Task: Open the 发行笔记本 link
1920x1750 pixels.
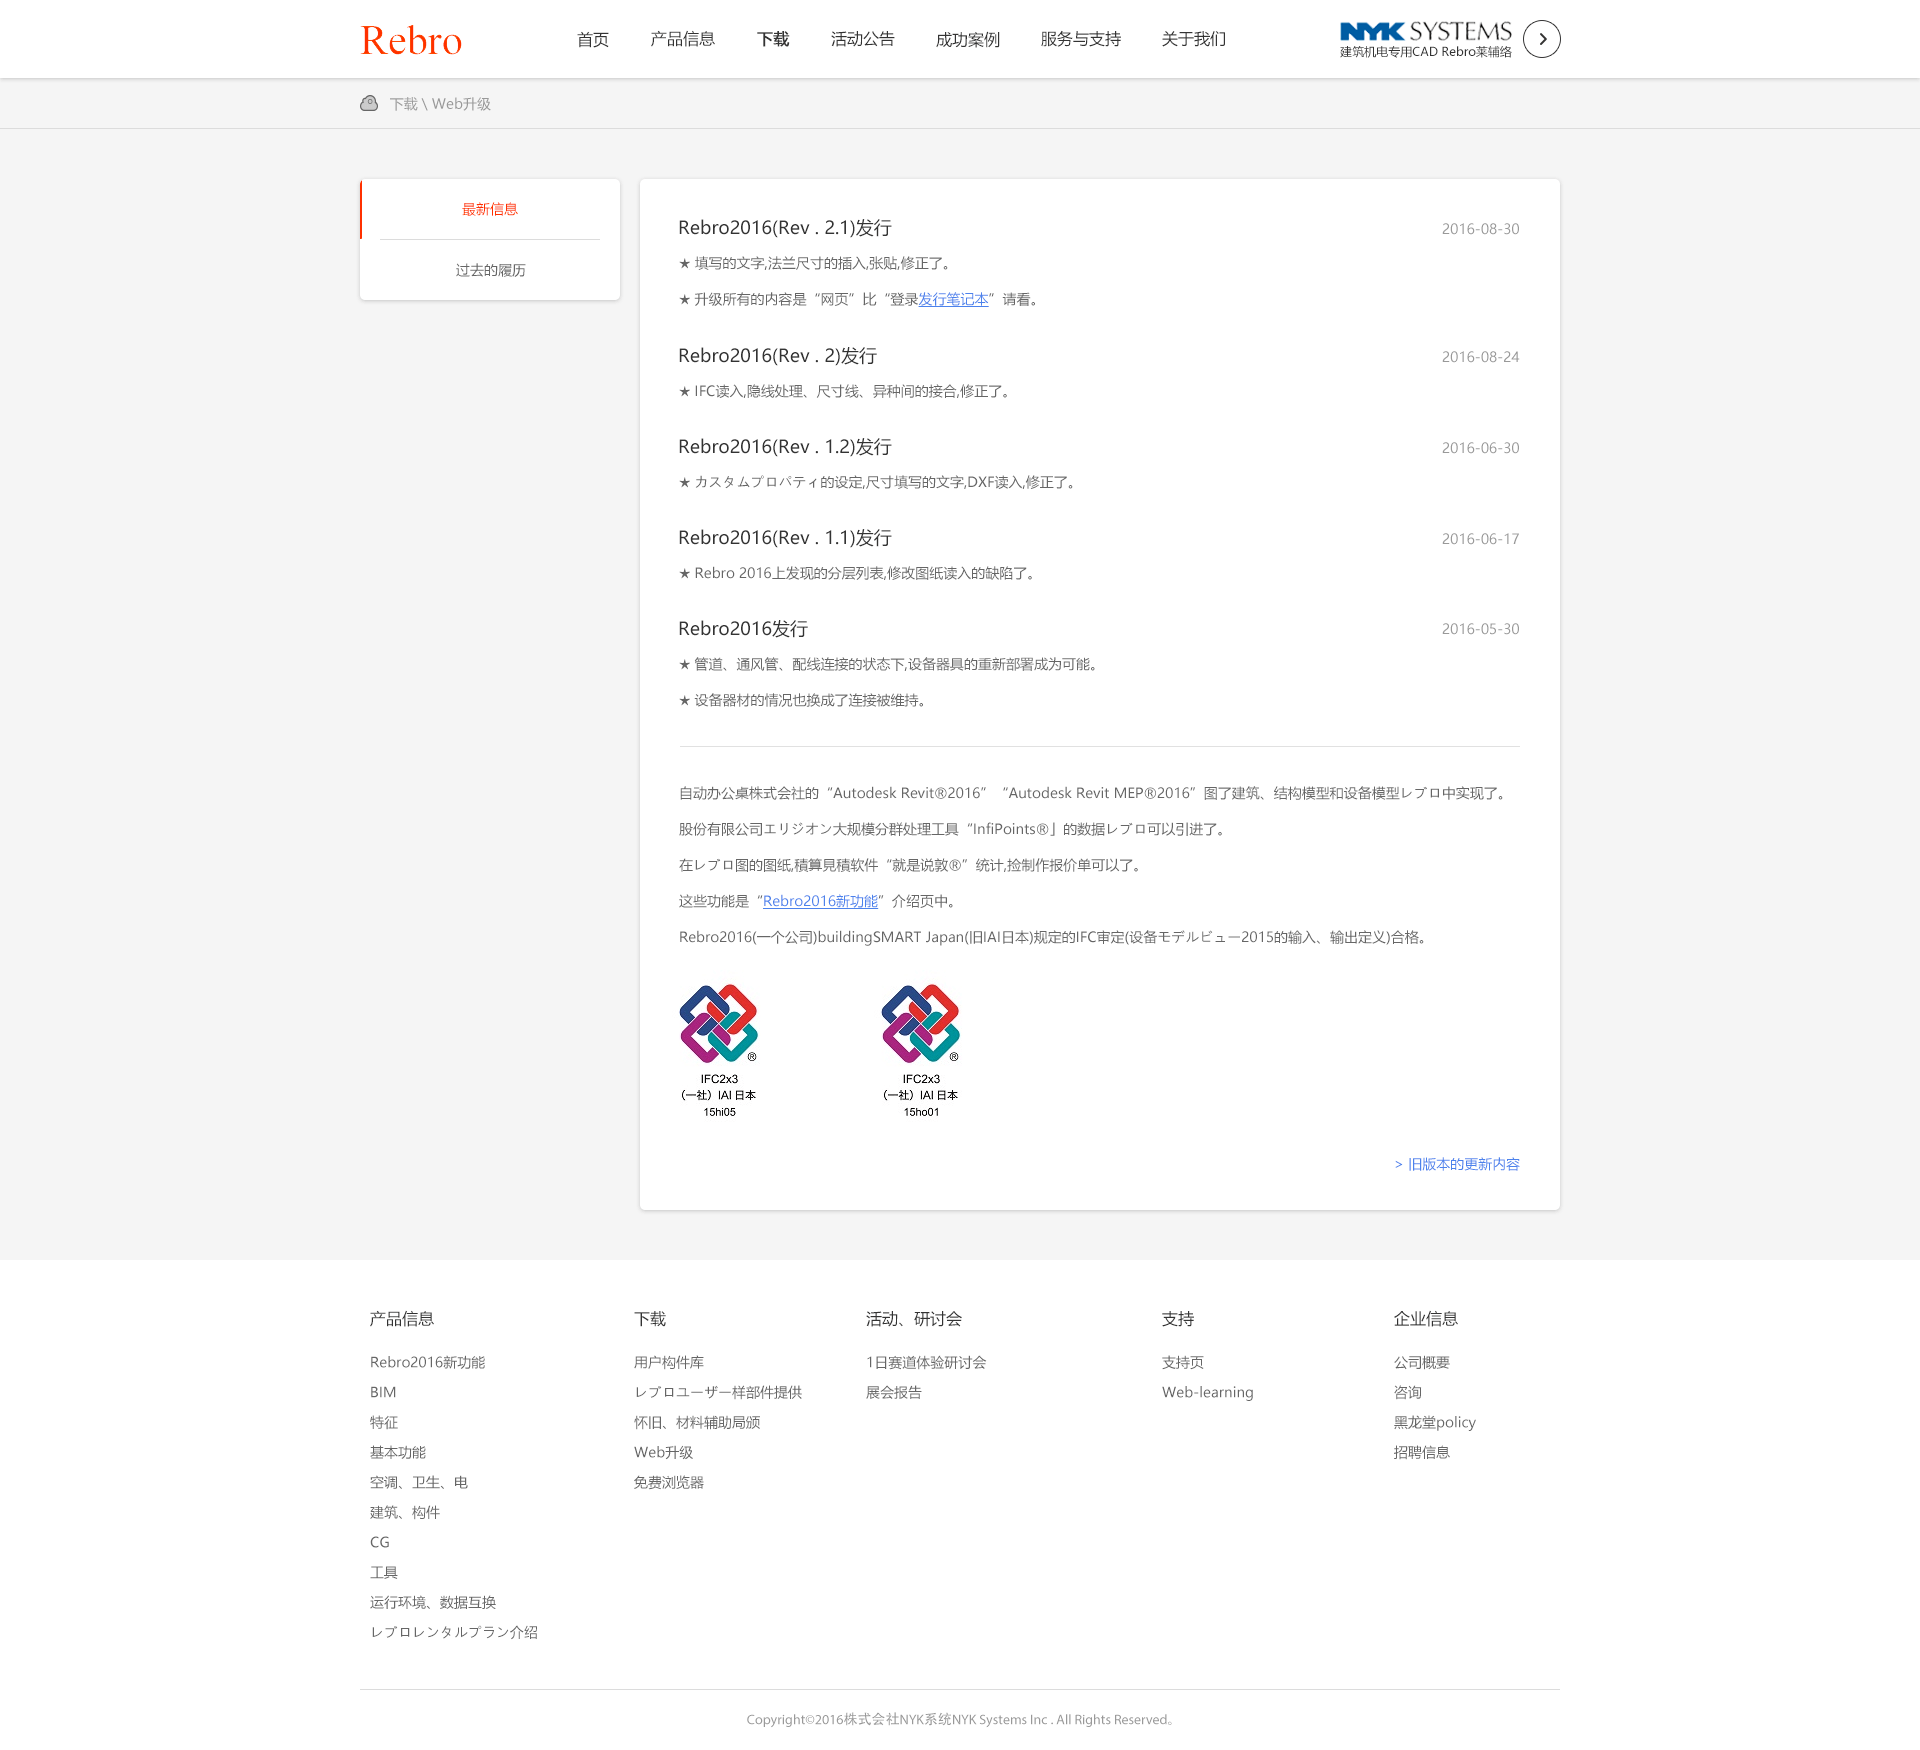Action: coord(953,299)
